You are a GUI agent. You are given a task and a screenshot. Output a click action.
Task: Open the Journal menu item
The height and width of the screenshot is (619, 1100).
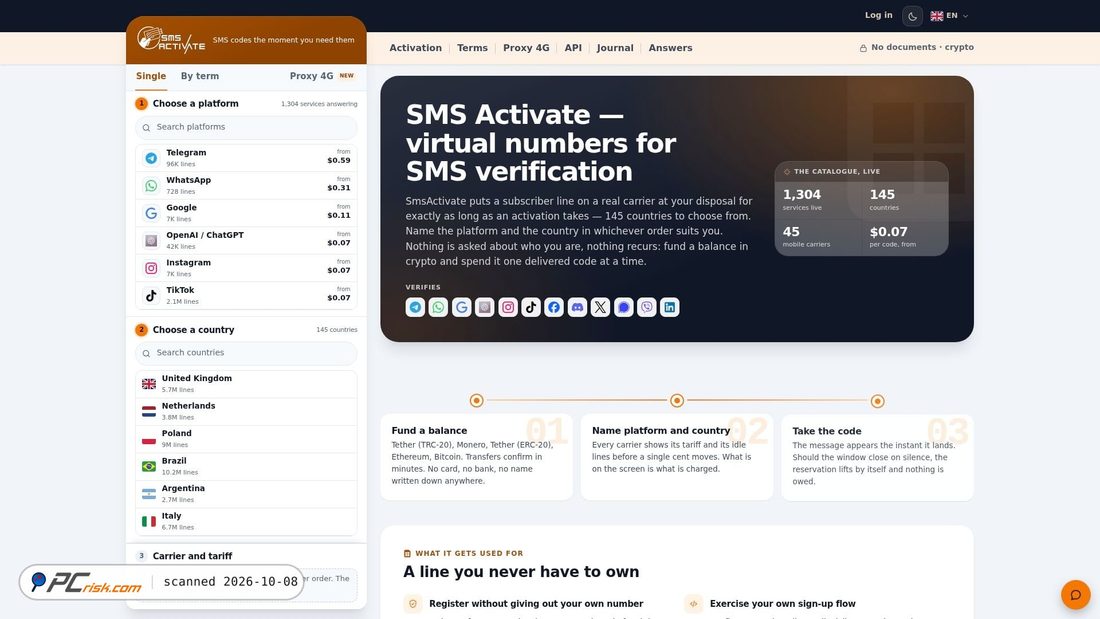(615, 48)
